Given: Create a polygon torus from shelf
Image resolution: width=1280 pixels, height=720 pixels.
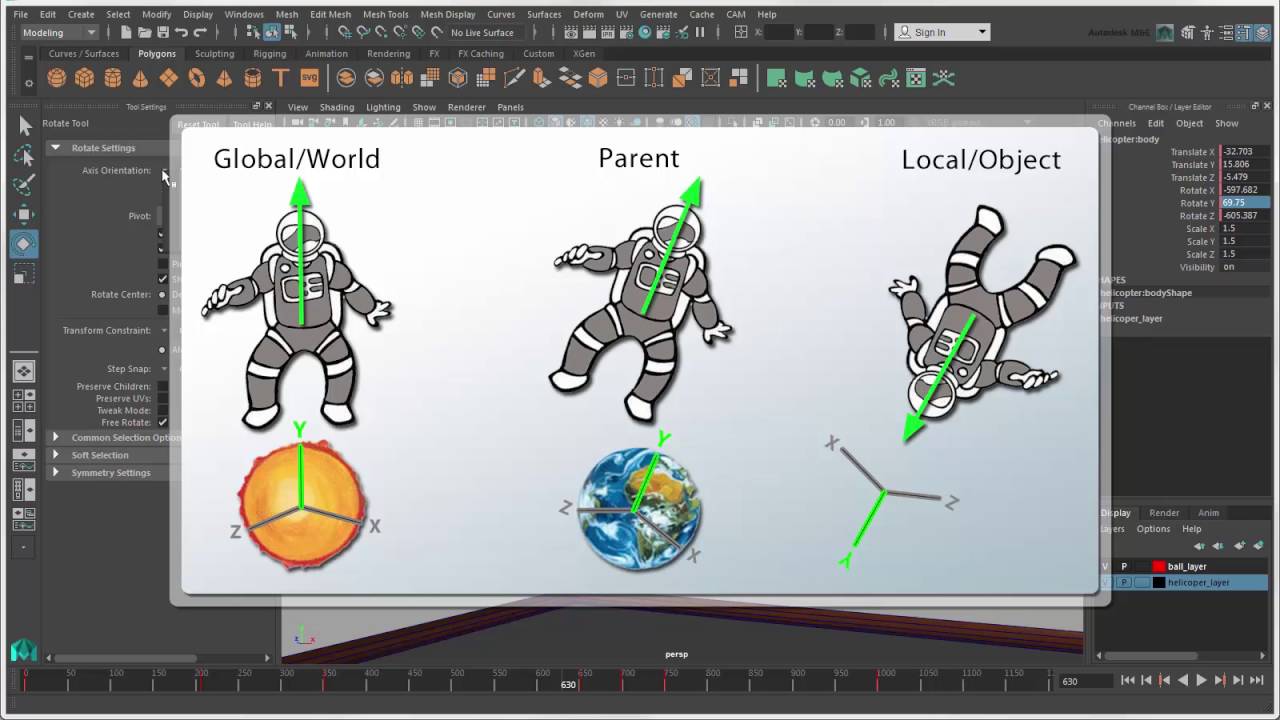Looking at the screenshot, I should (x=197, y=78).
